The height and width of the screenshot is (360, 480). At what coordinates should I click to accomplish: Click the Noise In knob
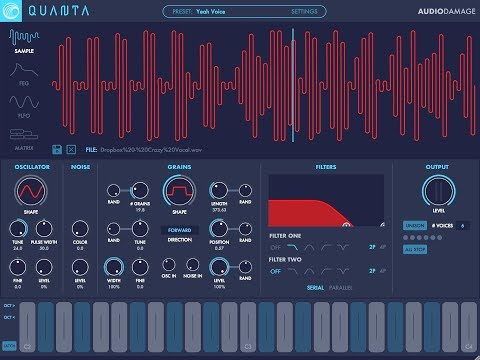[x=192, y=265]
